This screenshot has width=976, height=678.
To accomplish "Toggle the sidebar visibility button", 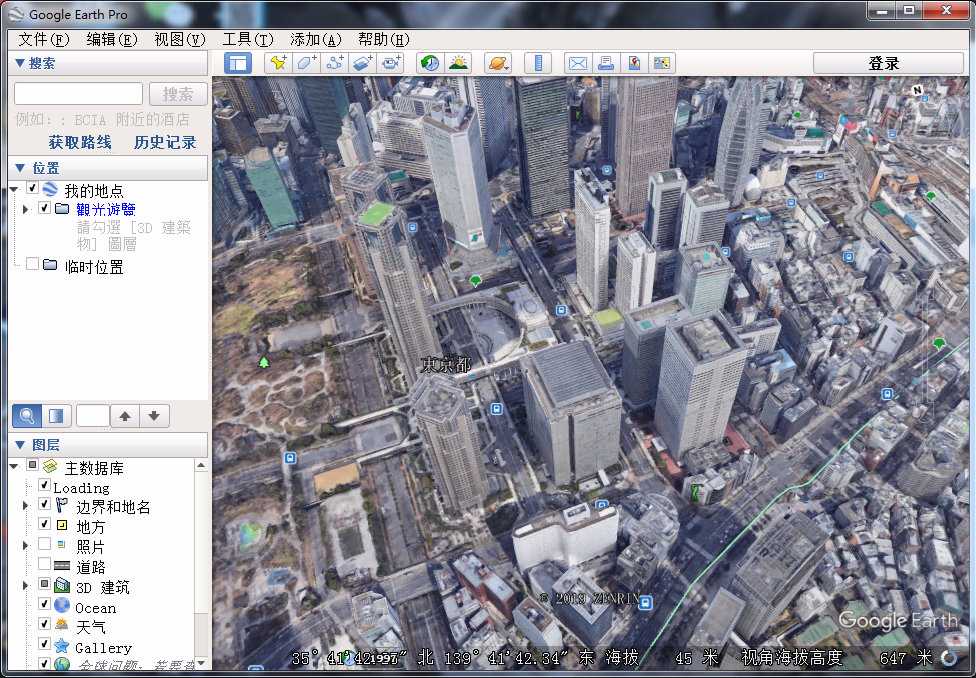I will pyautogui.click(x=238, y=63).
